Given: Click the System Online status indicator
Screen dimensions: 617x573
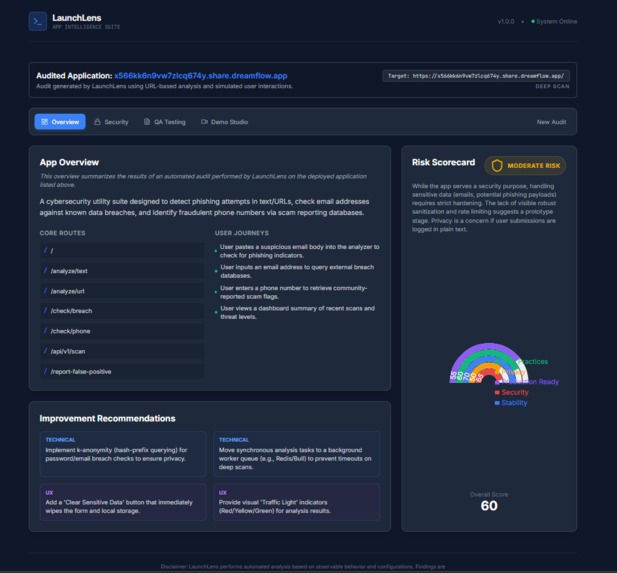Looking at the screenshot, I should click(x=554, y=21).
